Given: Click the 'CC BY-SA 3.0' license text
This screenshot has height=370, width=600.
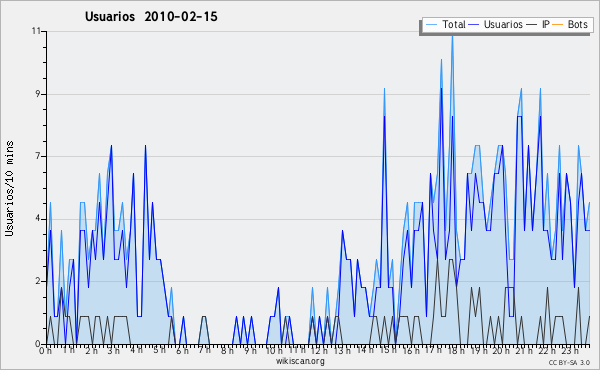Looking at the screenshot, I should tap(569, 362).
